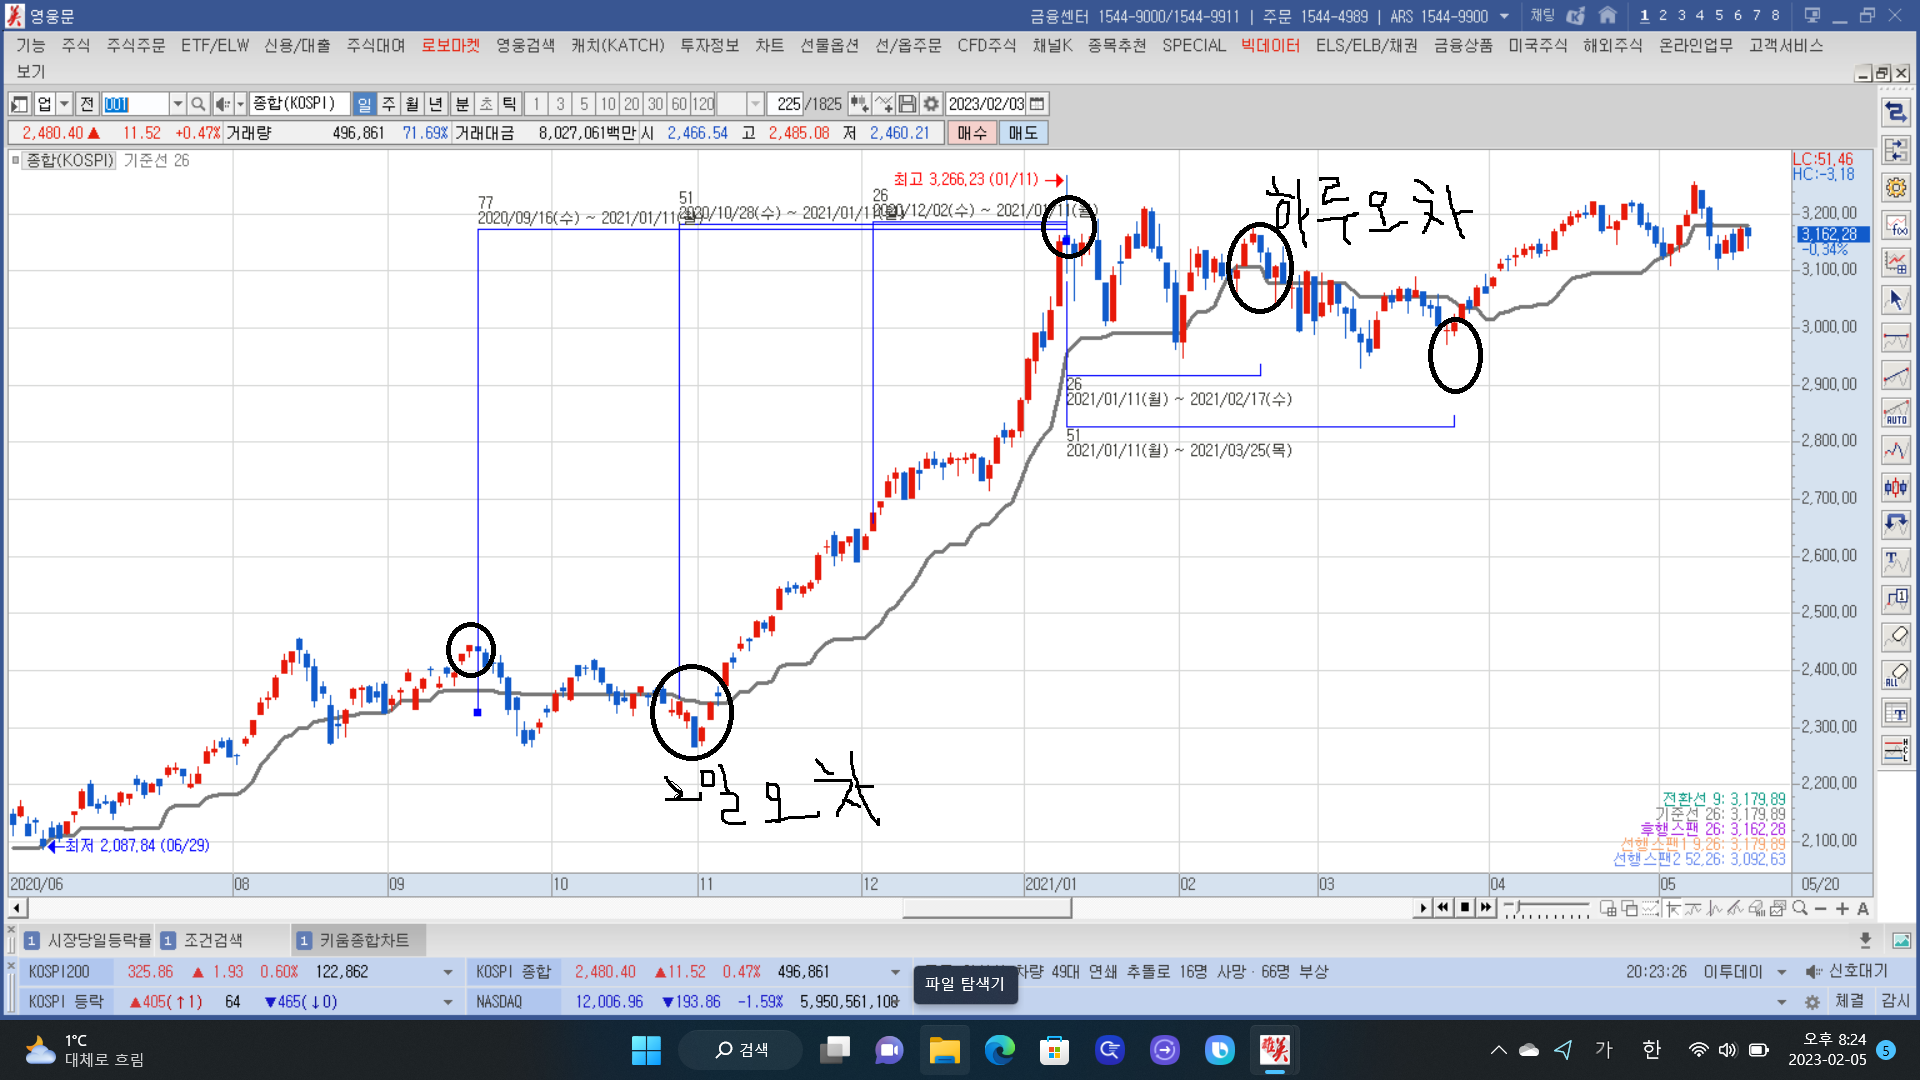Expand the KOSPI200 ticker dropdown arrow
Viewport: 1920px width, 1080px height.
(x=447, y=972)
